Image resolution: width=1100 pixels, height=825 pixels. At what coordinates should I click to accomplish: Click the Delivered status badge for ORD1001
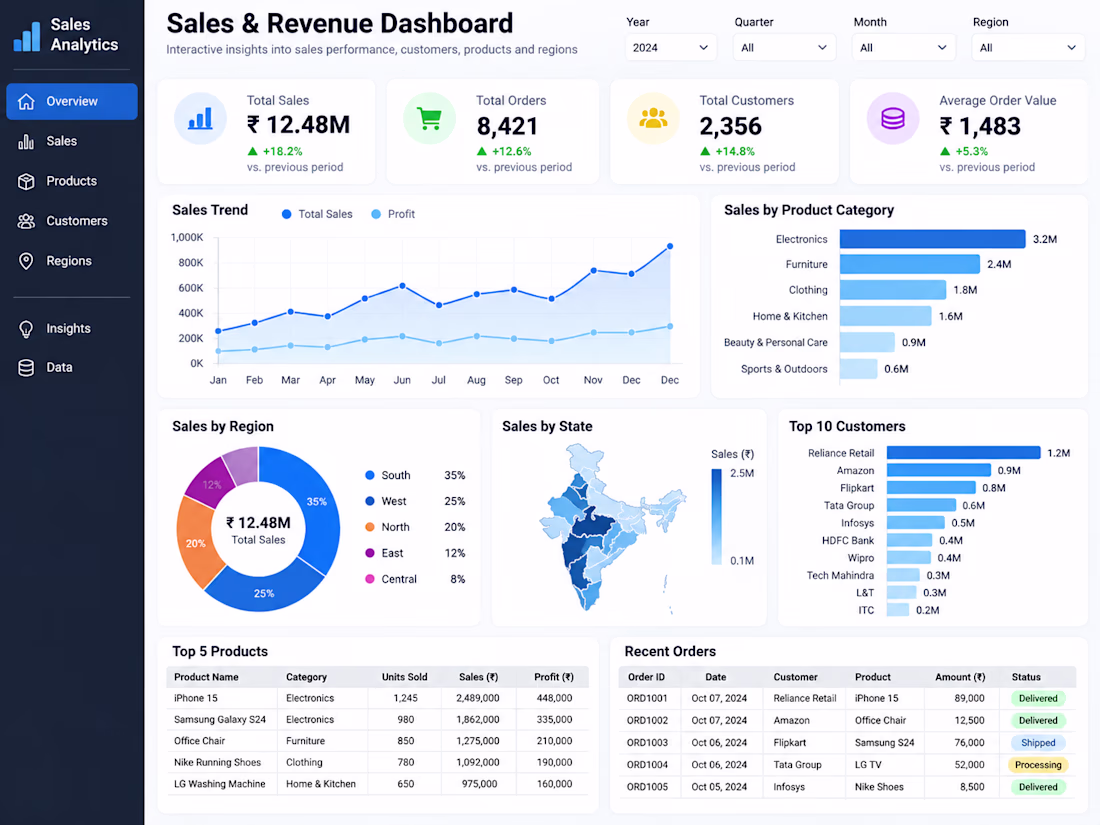point(1038,699)
